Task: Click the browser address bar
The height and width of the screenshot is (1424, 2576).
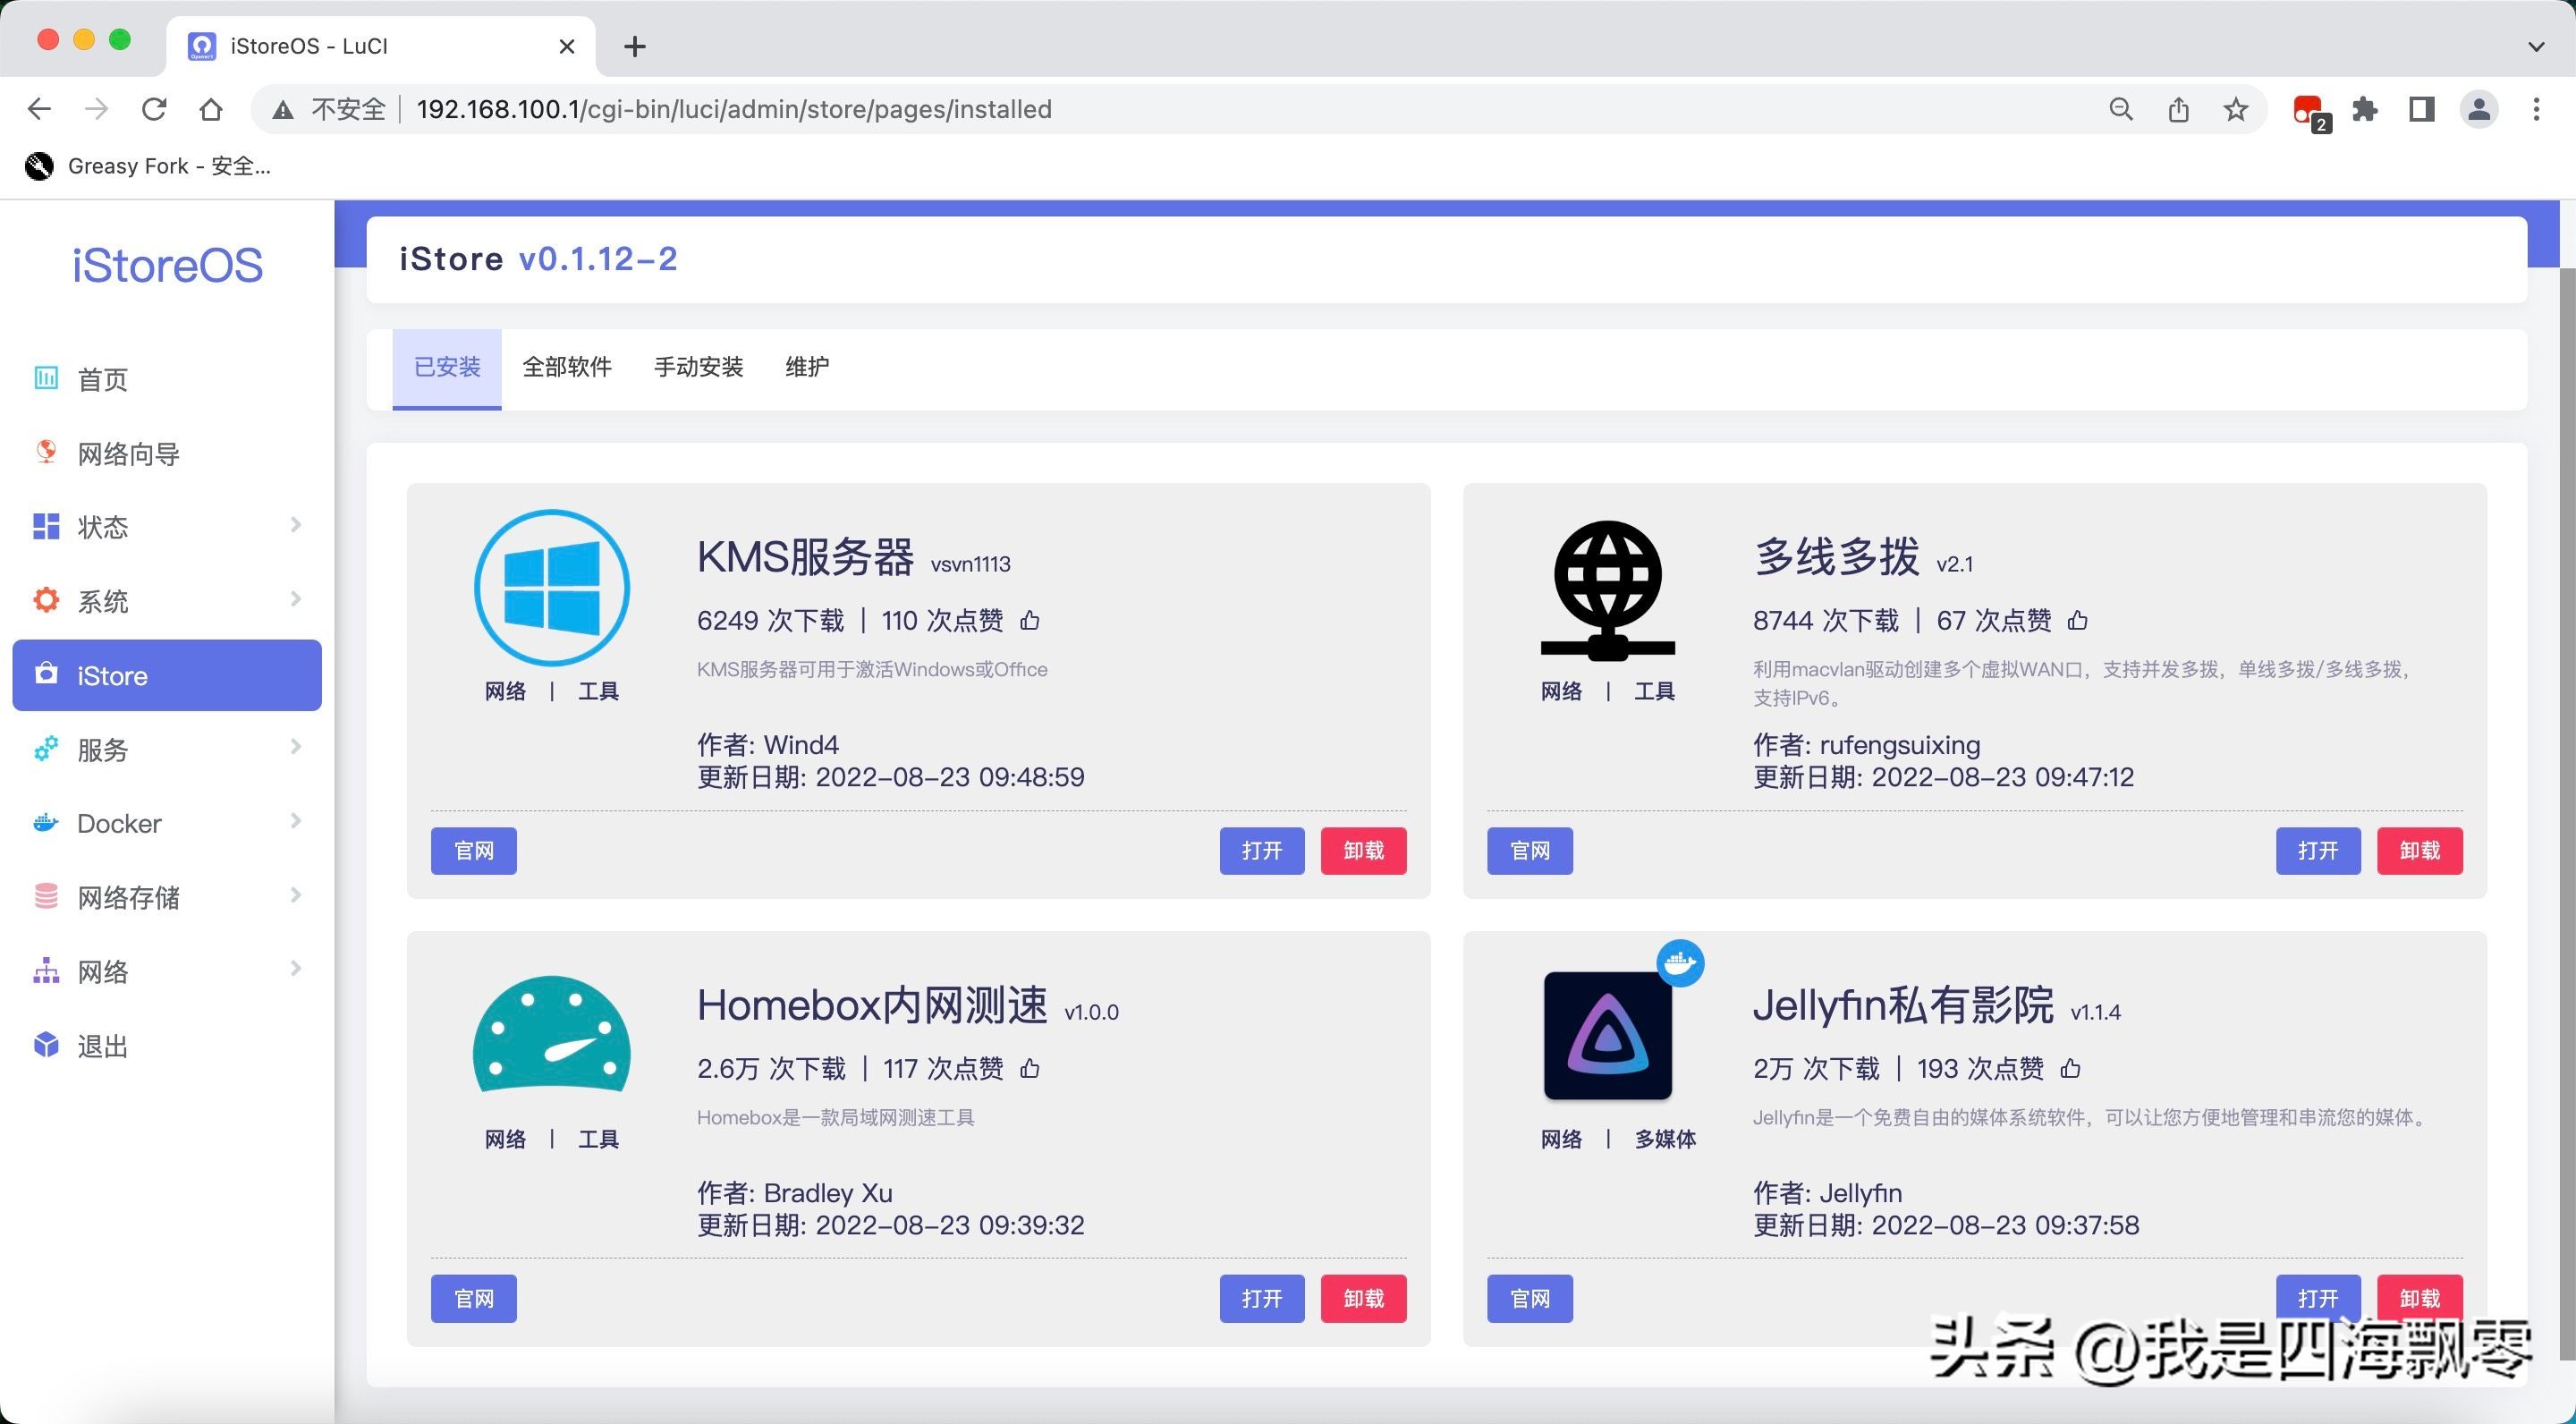Action: point(1200,109)
